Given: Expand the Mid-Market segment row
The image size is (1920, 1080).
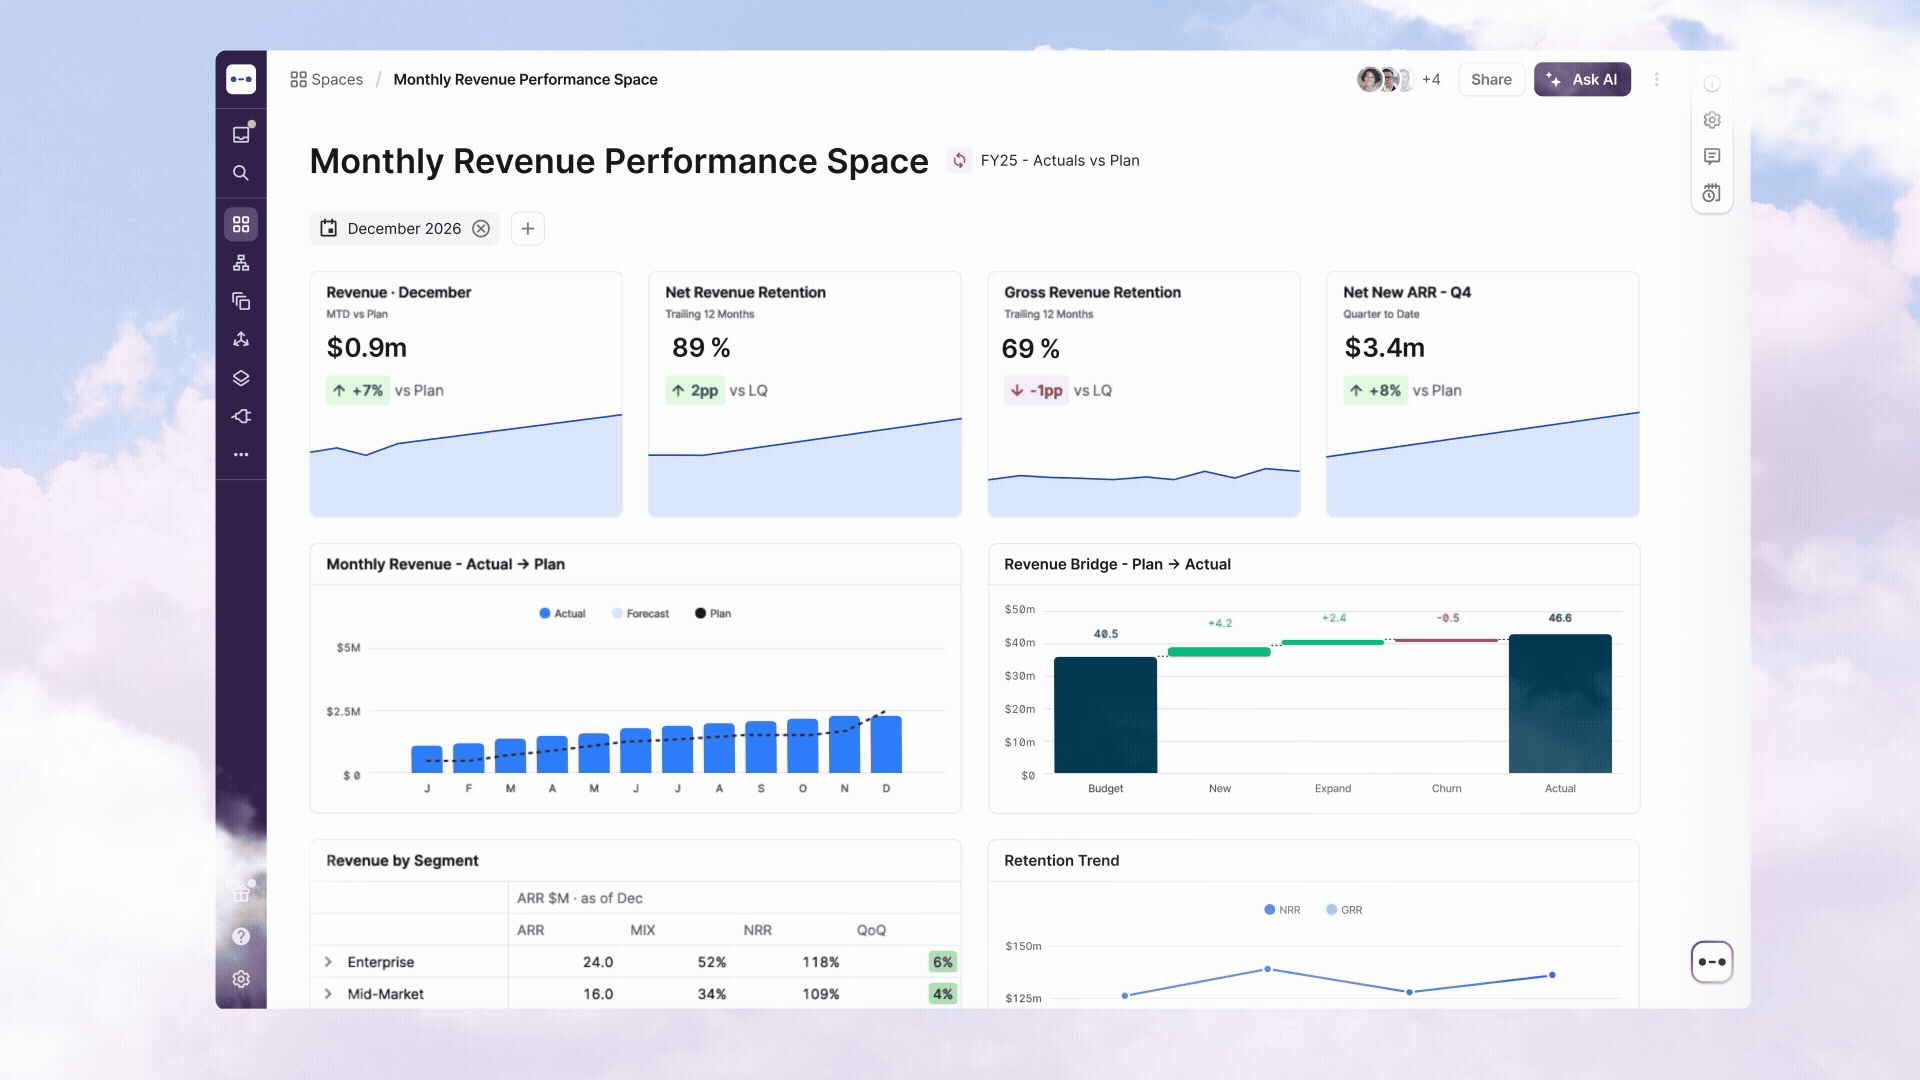Looking at the screenshot, I should click(328, 994).
